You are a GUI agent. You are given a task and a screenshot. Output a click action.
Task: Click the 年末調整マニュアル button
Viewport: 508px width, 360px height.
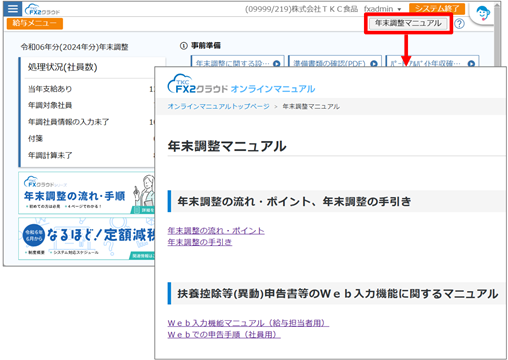click(x=408, y=23)
